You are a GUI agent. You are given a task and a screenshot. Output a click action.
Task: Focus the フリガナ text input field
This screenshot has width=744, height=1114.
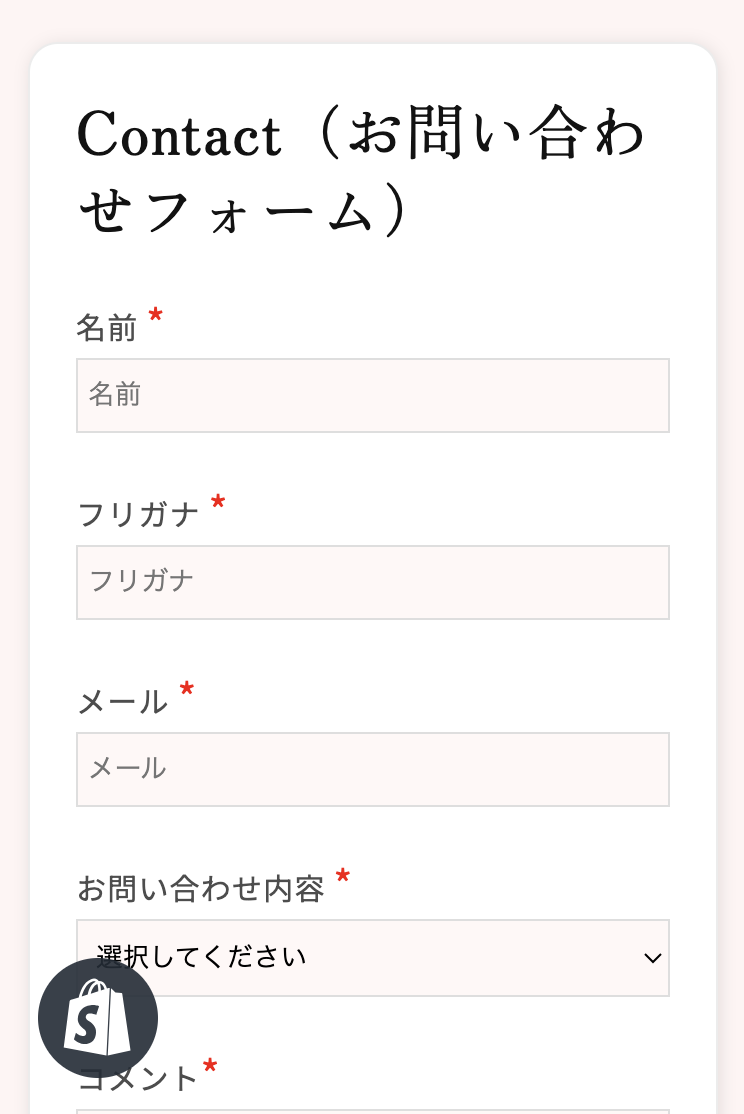pos(373,583)
